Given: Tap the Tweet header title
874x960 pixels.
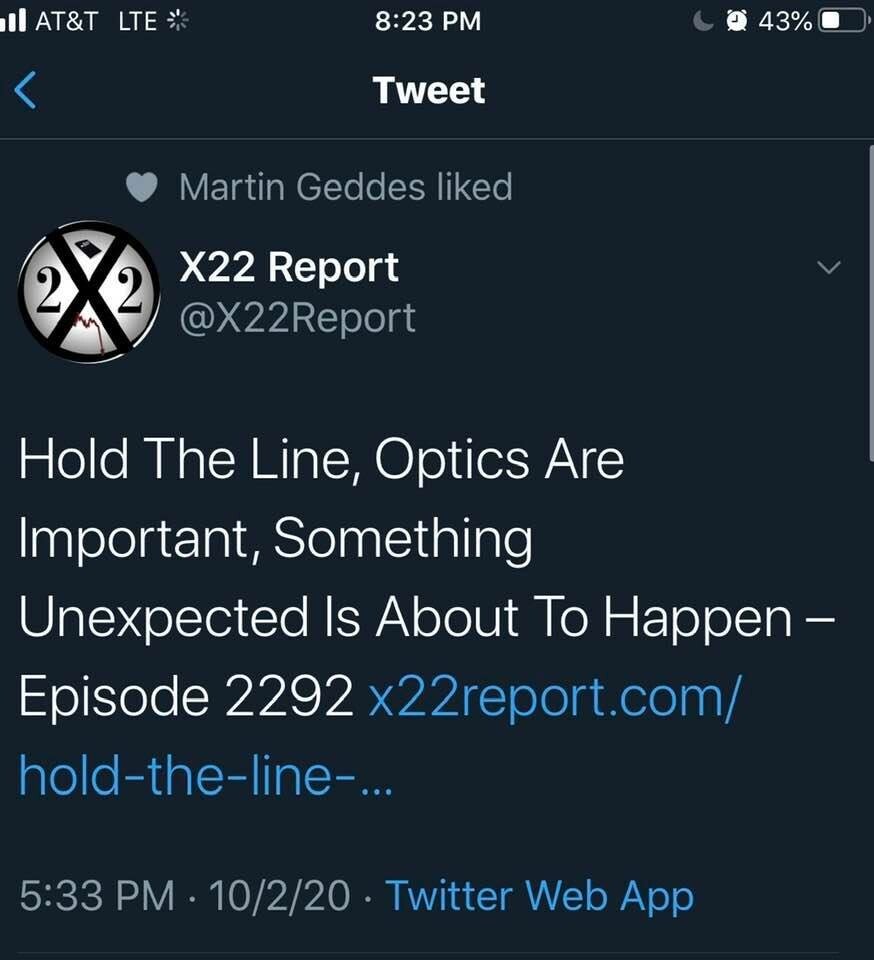Looking at the screenshot, I should coord(429,91).
